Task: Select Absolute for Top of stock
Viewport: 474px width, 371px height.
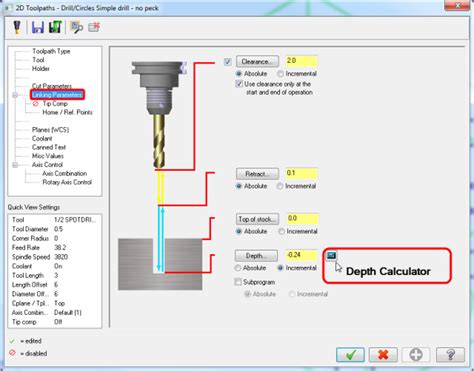Action: tap(239, 231)
